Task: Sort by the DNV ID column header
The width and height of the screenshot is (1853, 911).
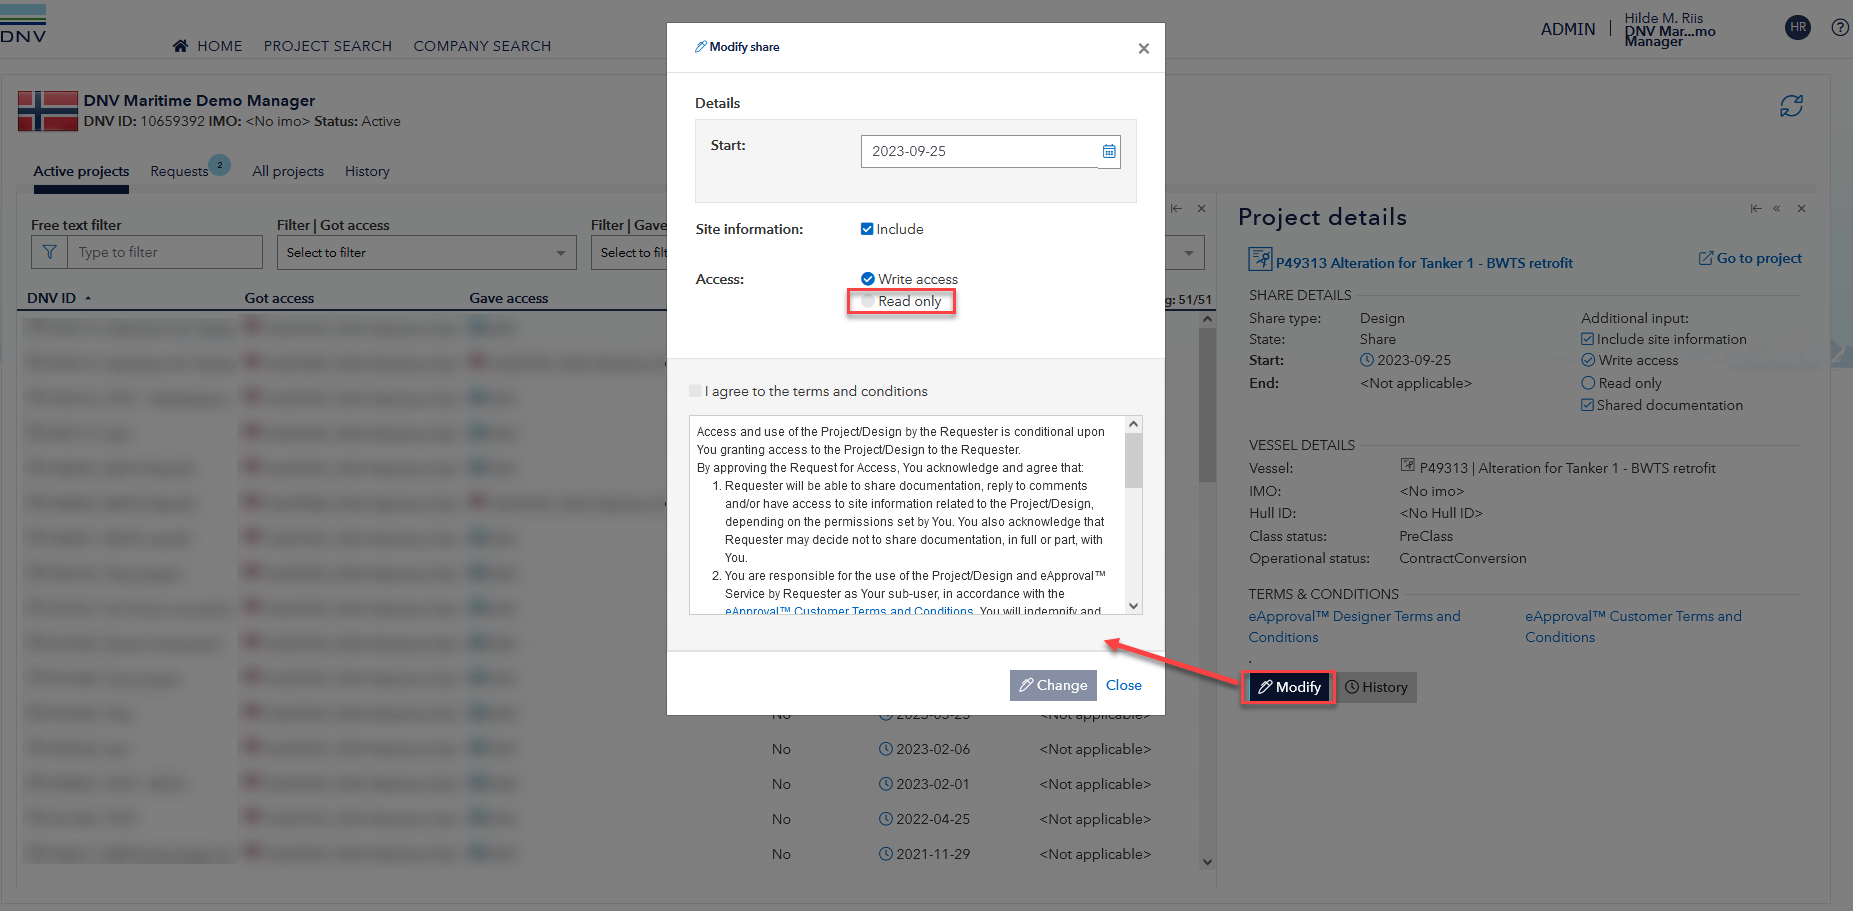Action: click(x=52, y=298)
